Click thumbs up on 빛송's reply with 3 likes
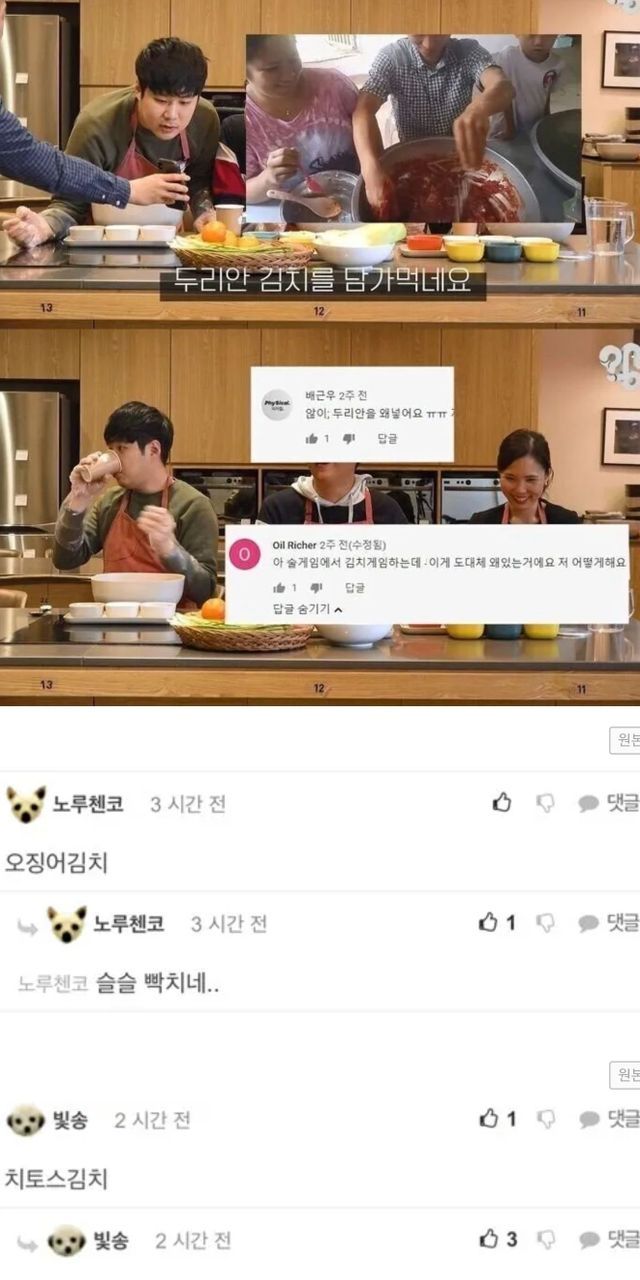The width and height of the screenshot is (640, 1280). tap(489, 1239)
